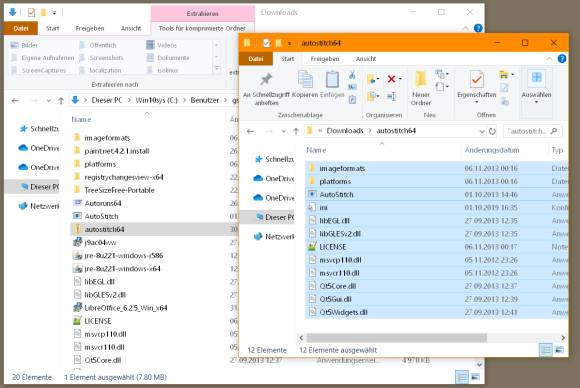Open the Freigeben tab in Downloads window
This screenshot has height=388, width=580.
pos(90,28)
